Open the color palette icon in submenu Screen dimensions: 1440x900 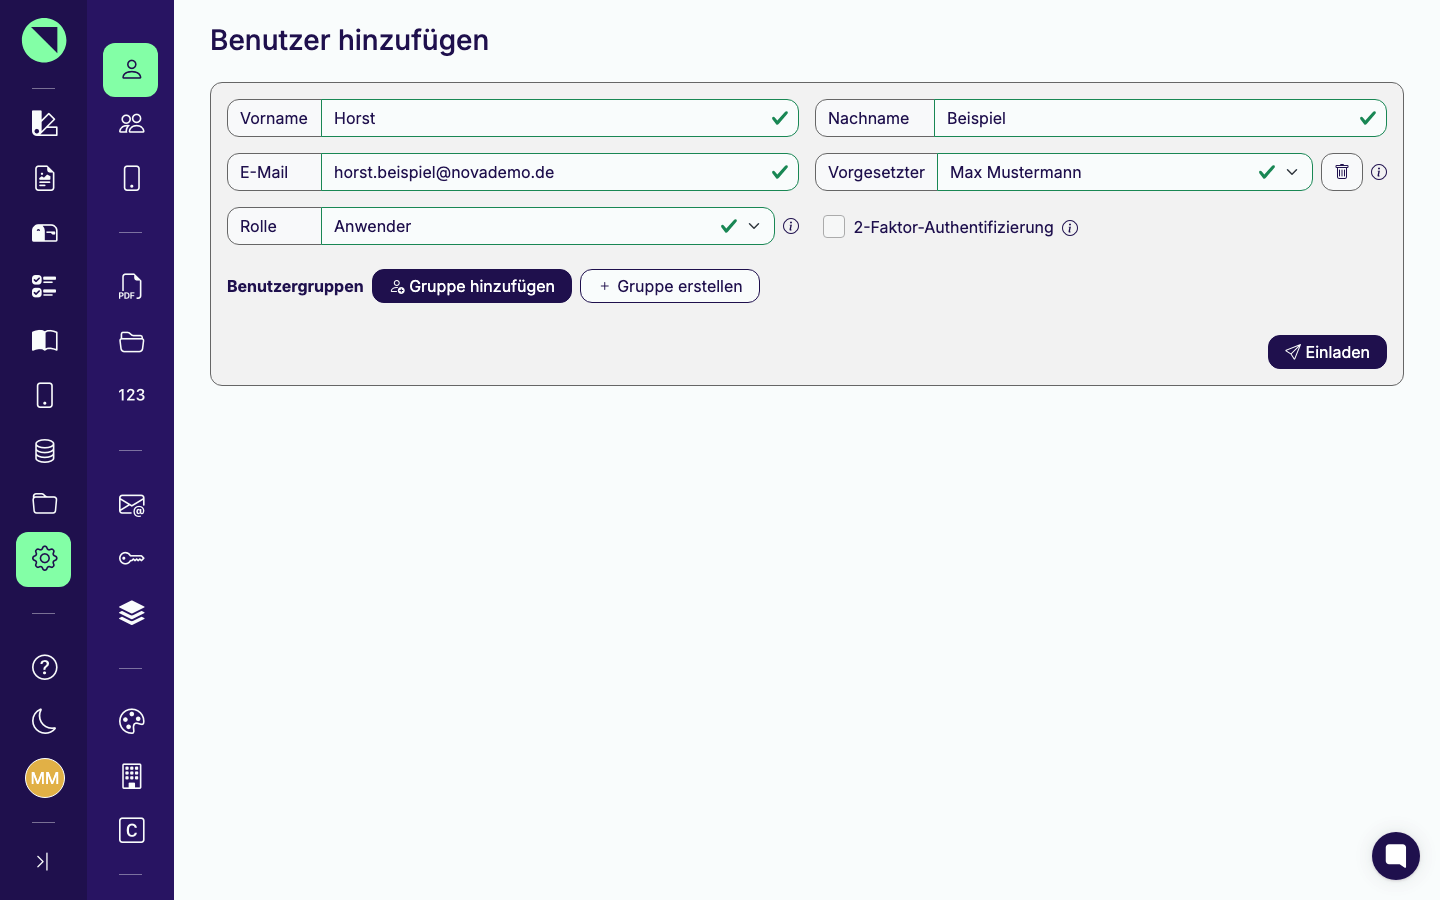point(131,721)
